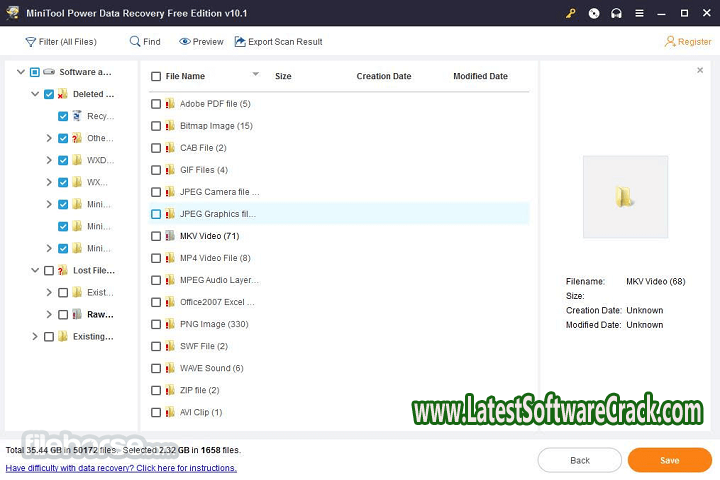Viewport: 720px width, 480px height.
Task: Click the Recycle Bin icon in tree
Action: (77, 116)
